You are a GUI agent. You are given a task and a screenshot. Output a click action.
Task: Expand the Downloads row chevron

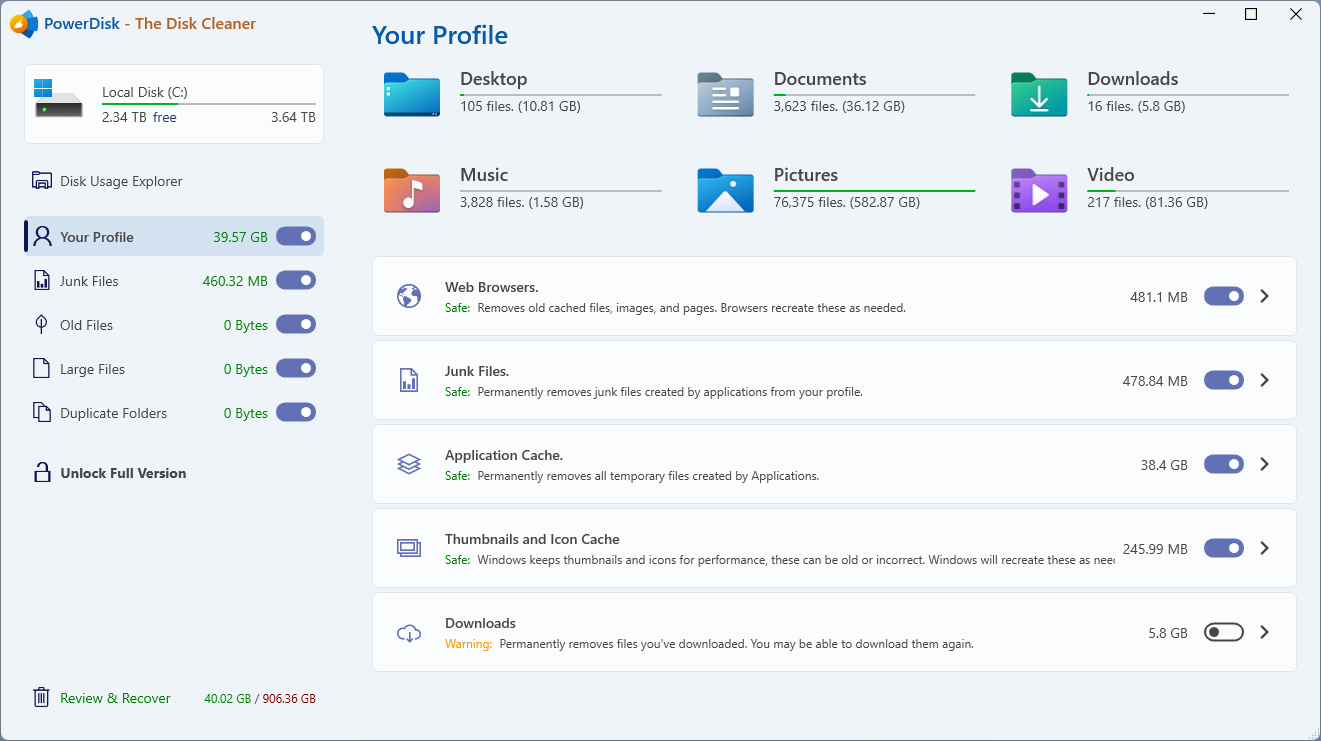[1265, 632]
